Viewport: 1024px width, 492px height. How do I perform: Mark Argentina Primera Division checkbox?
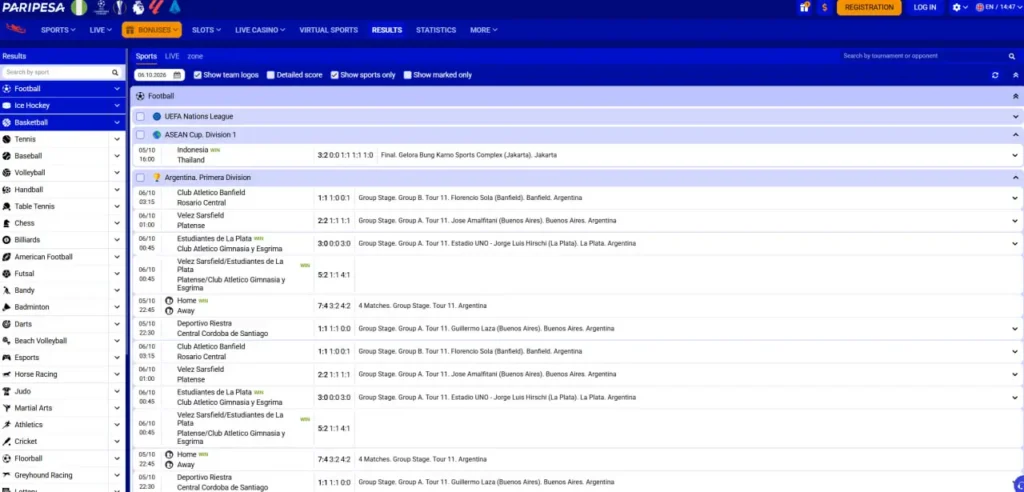(140, 178)
